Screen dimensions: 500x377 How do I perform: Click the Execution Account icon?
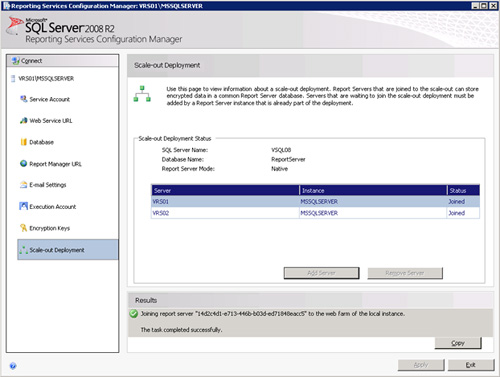23,206
